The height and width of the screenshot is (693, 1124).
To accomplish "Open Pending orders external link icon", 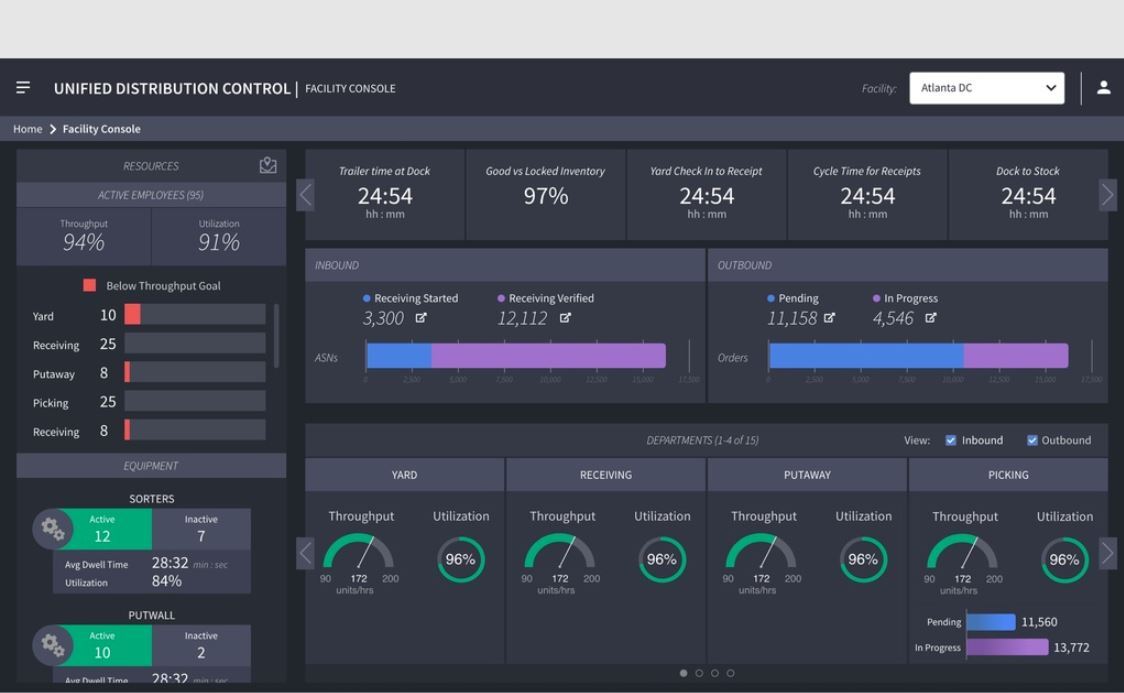I will point(829,318).
